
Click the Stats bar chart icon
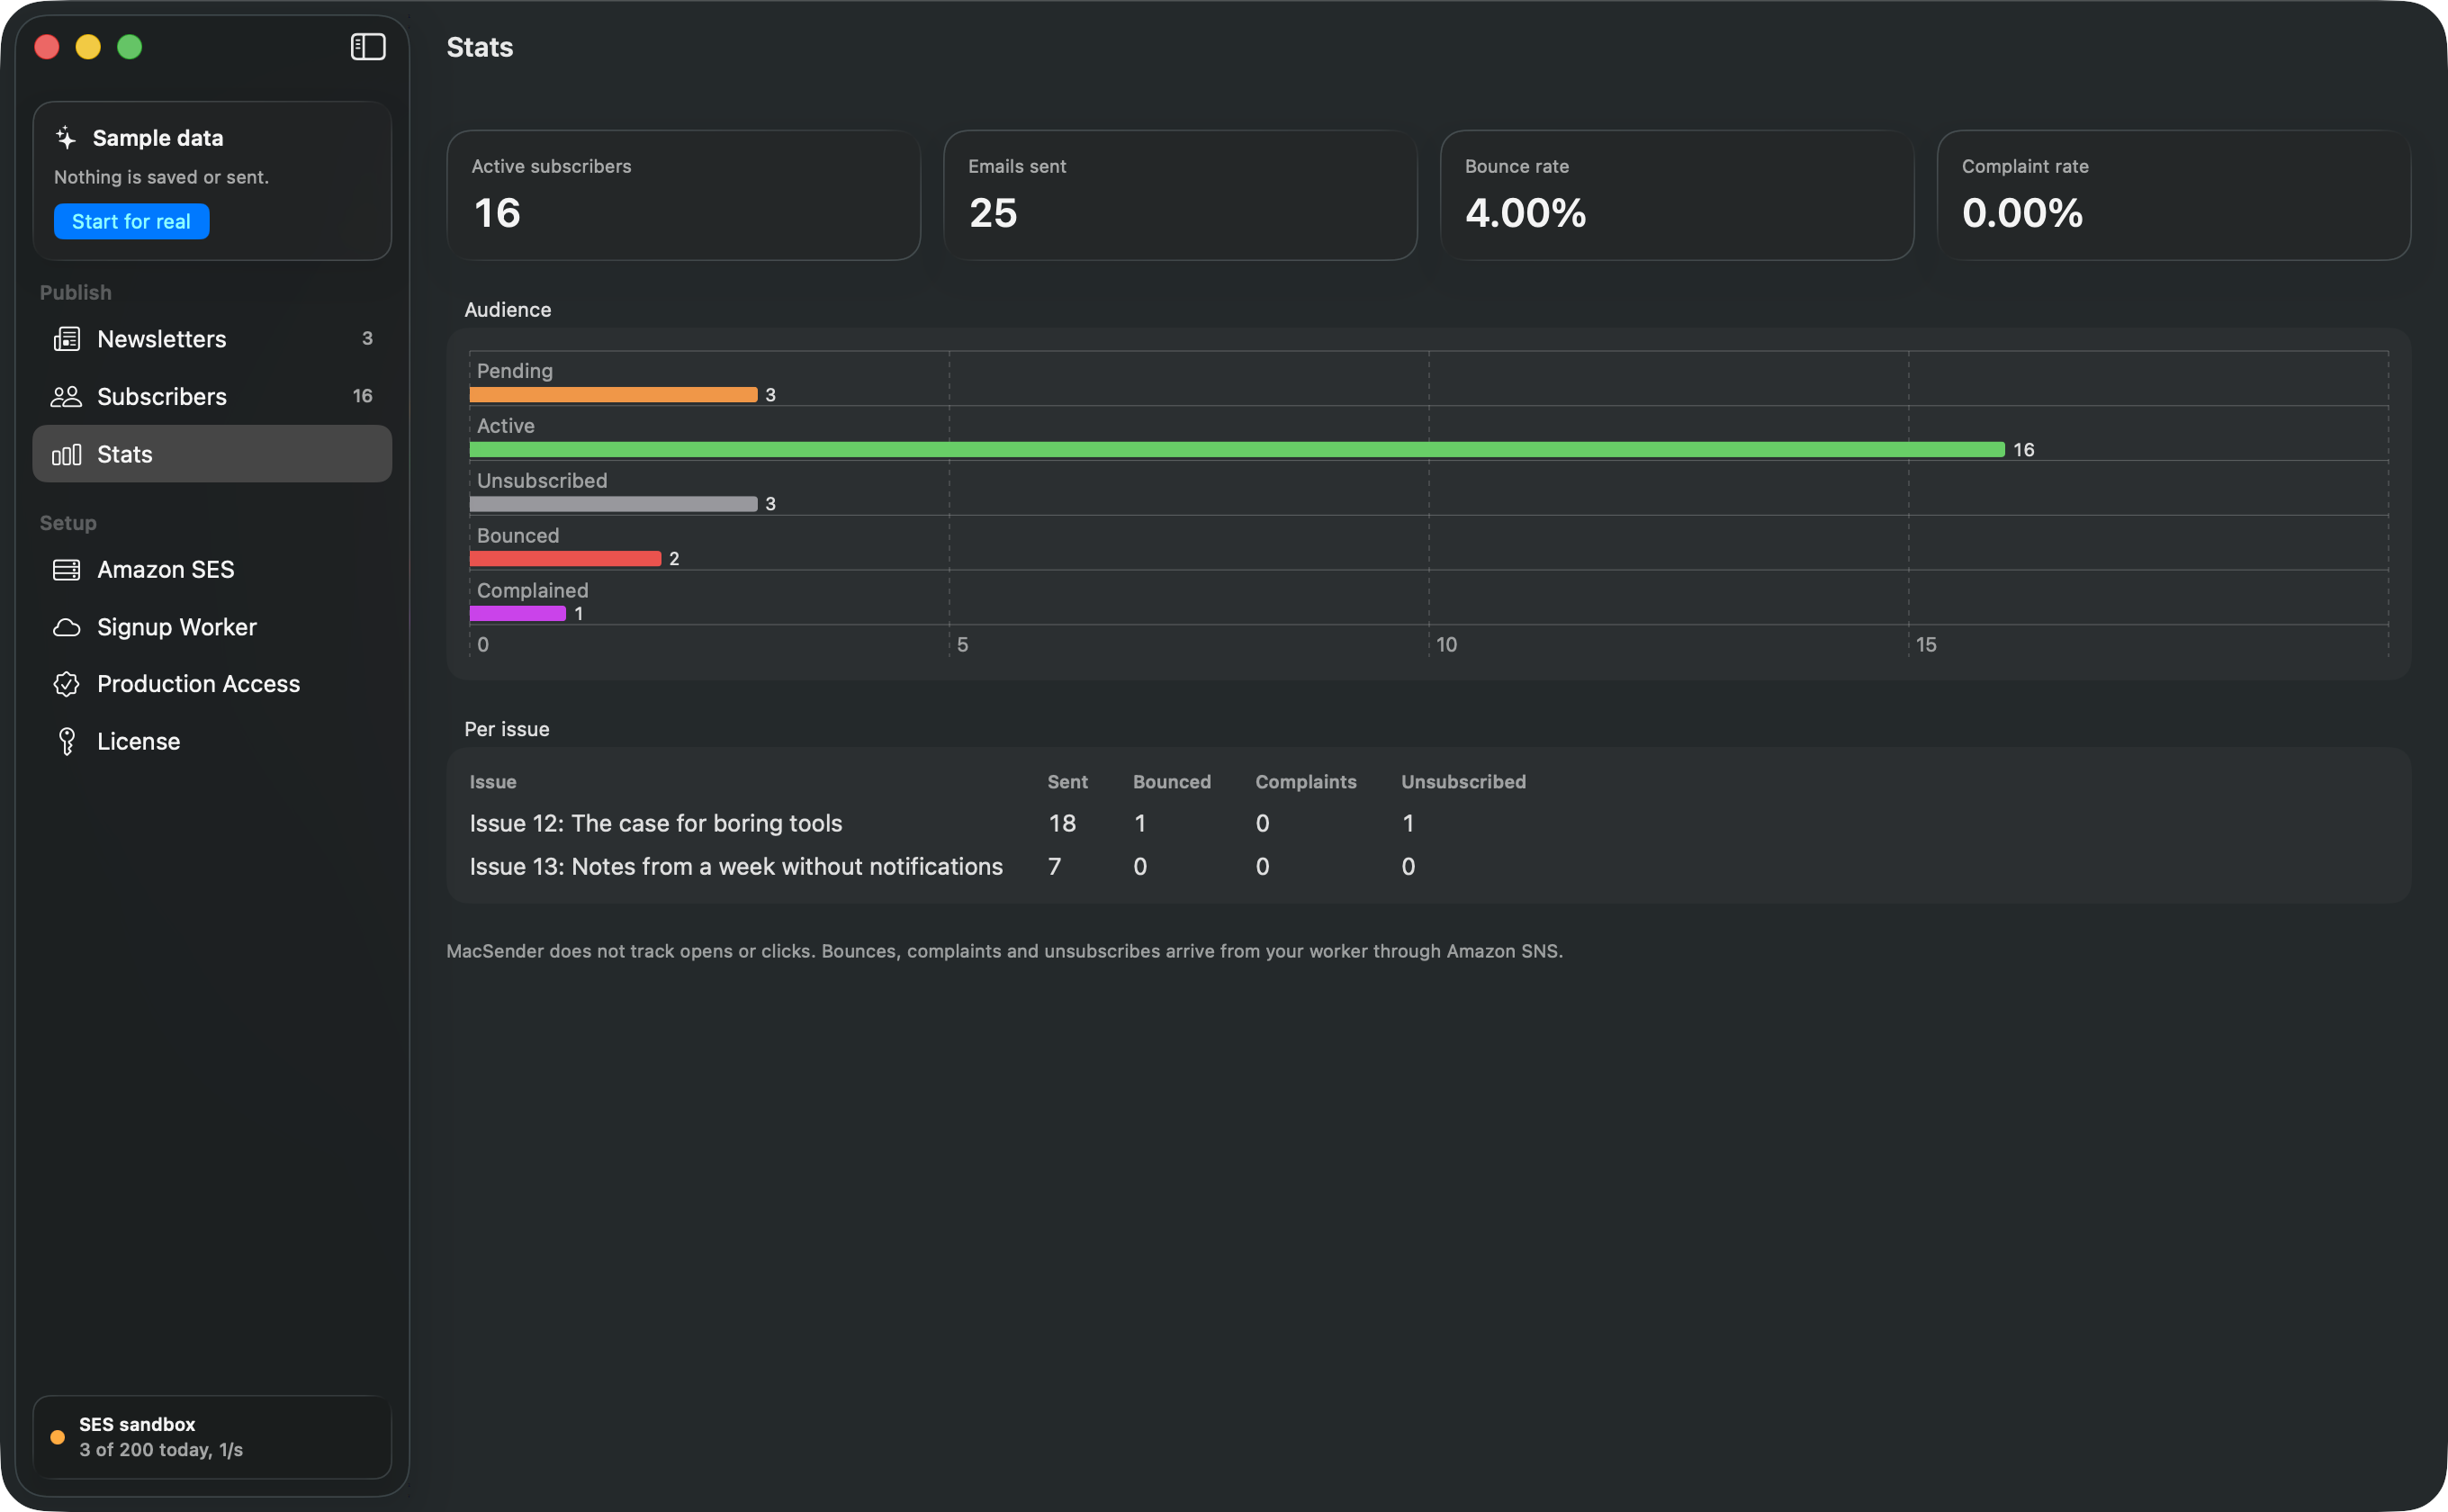(66, 455)
